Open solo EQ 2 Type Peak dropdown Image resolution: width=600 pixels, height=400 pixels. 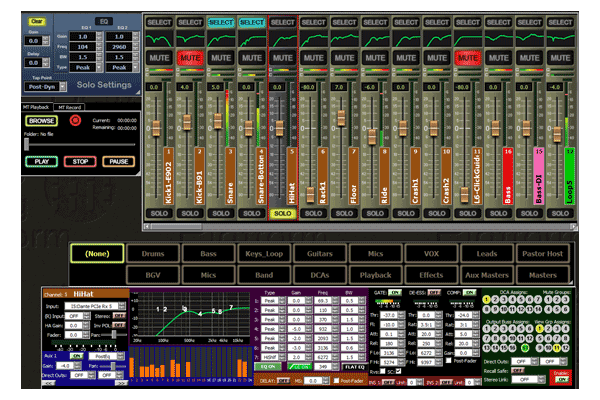[122, 67]
